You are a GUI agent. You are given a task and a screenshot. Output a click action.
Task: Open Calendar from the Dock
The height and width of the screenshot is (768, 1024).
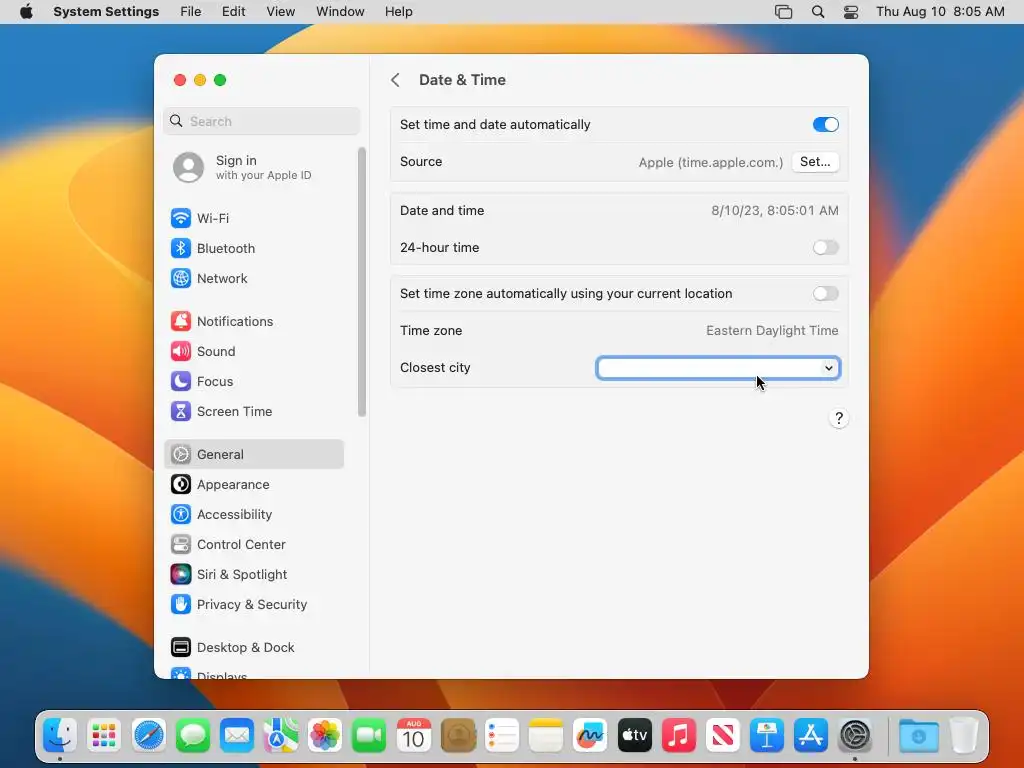coord(413,737)
